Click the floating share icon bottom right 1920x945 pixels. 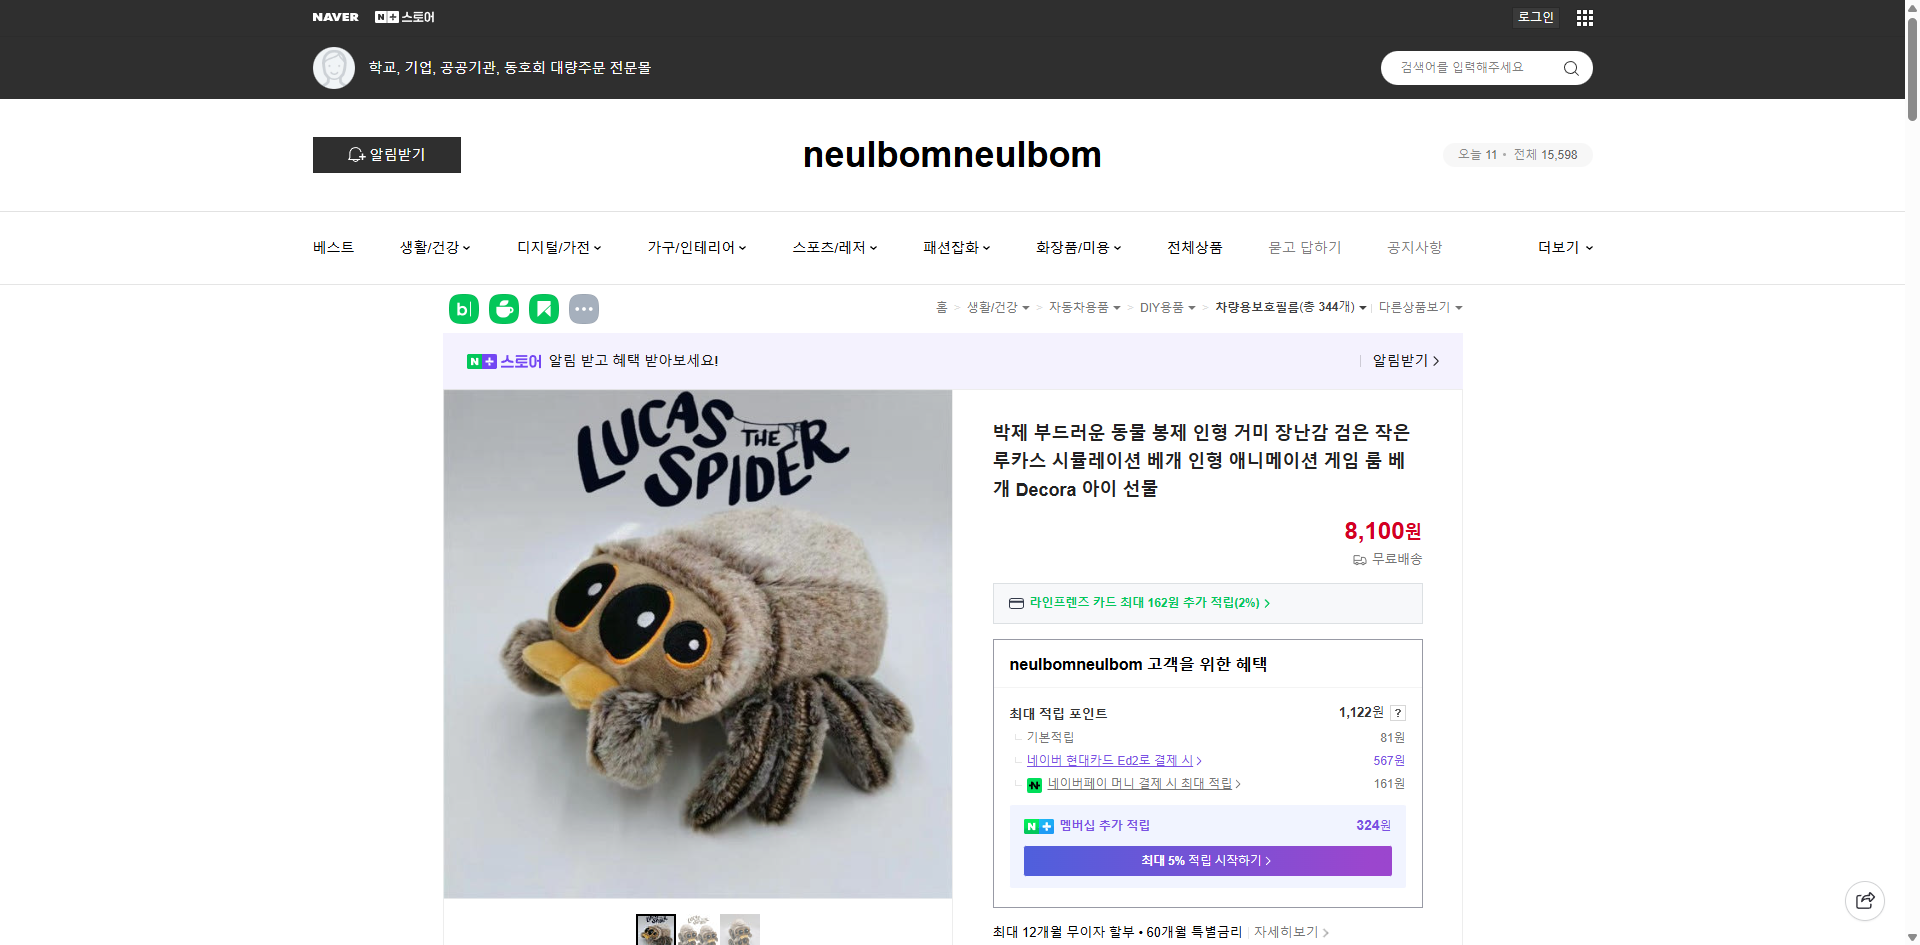coord(1865,900)
